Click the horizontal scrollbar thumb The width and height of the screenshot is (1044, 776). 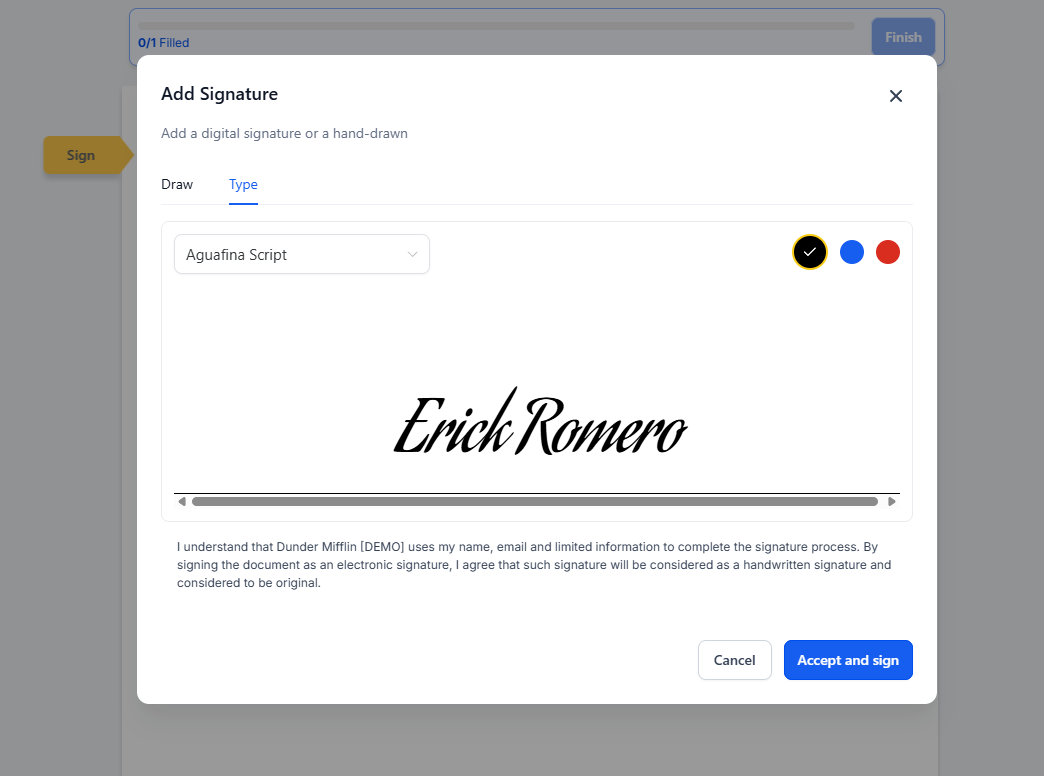click(535, 502)
